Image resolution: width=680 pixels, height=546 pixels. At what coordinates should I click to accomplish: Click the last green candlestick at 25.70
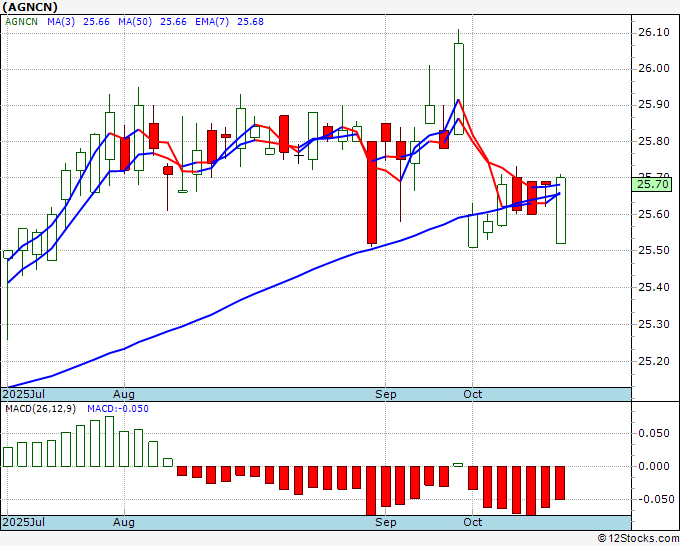coord(561,210)
